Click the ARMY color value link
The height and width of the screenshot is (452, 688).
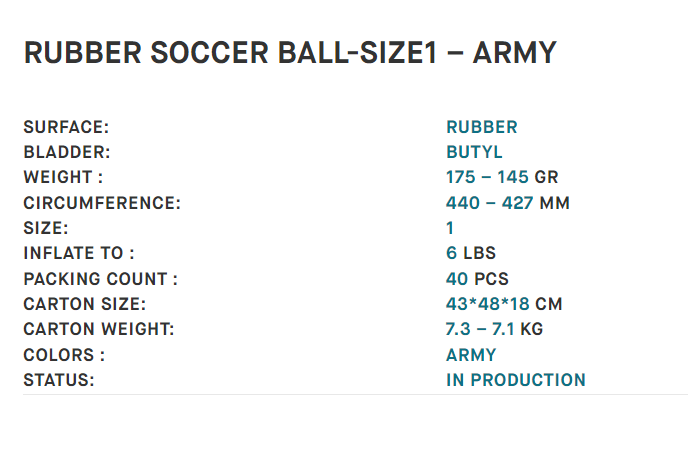pyautogui.click(x=471, y=355)
